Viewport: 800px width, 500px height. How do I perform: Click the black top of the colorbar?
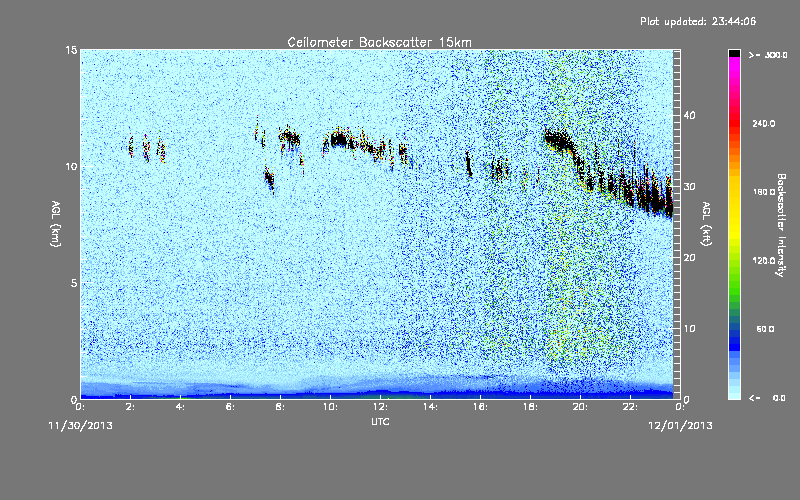coord(734,53)
